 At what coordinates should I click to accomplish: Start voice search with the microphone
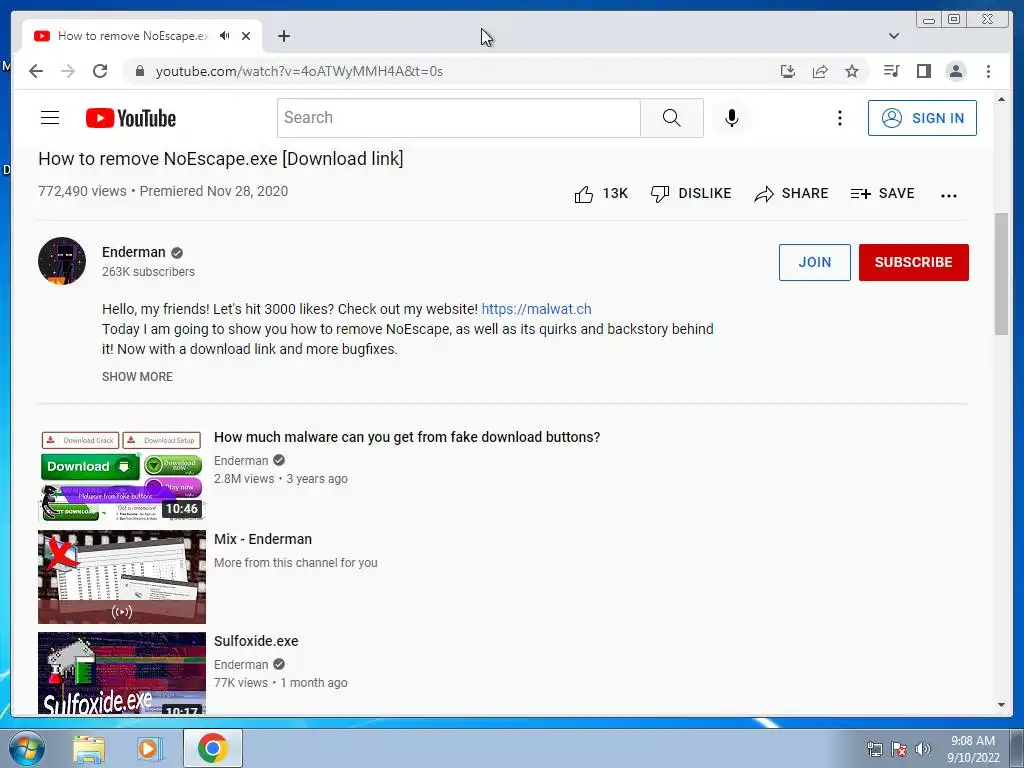tap(731, 118)
